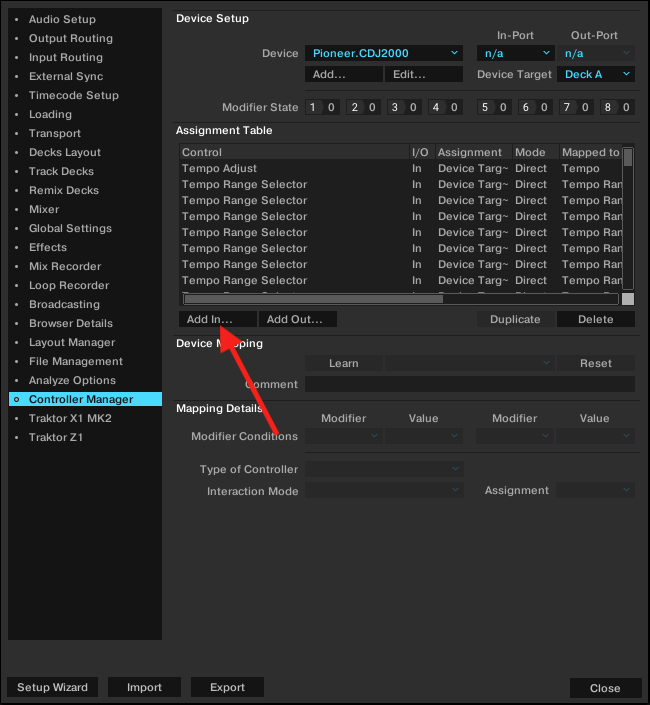Viewport: 650px width, 705px height.
Task: Click the Learn button
Action: point(343,363)
